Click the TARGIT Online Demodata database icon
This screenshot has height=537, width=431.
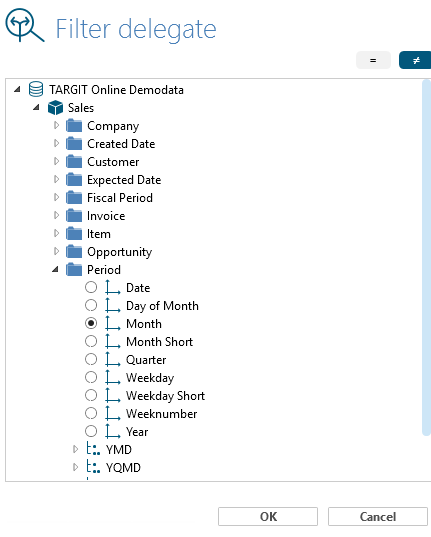click(36, 89)
